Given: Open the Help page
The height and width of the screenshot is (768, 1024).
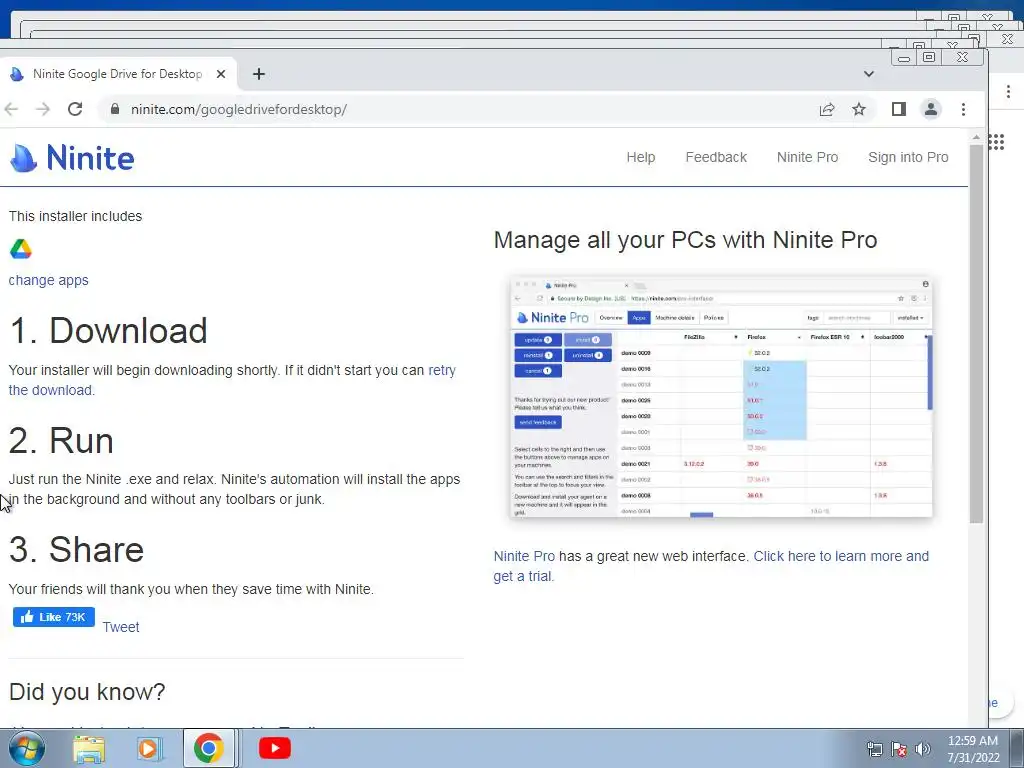Looking at the screenshot, I should 641,157.
